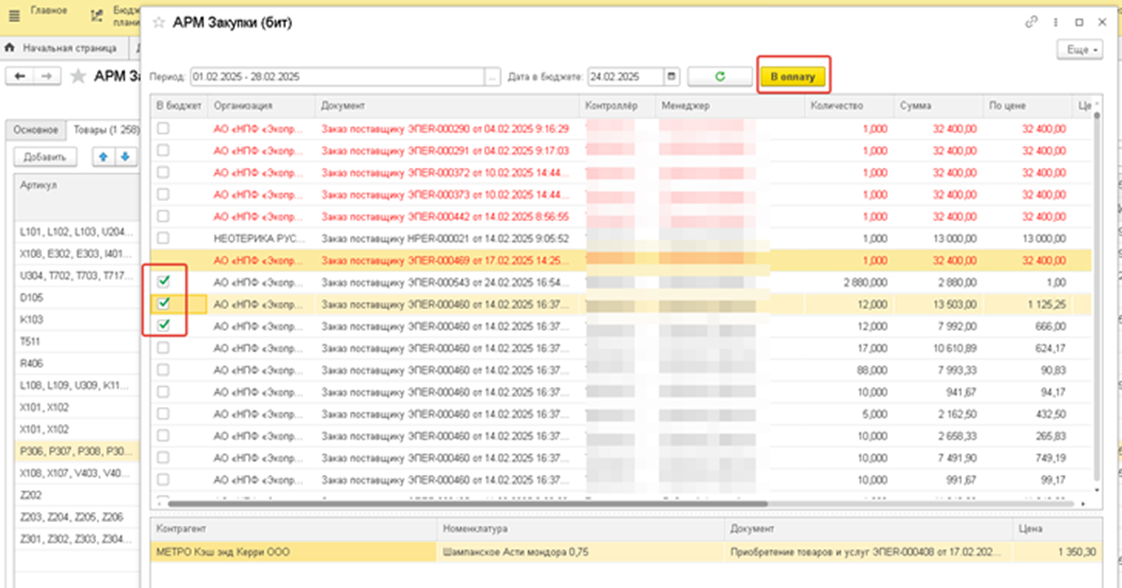Move row down with blue down arrow
The width and height of the screenshot is (1122, 588).
[125, 157]
